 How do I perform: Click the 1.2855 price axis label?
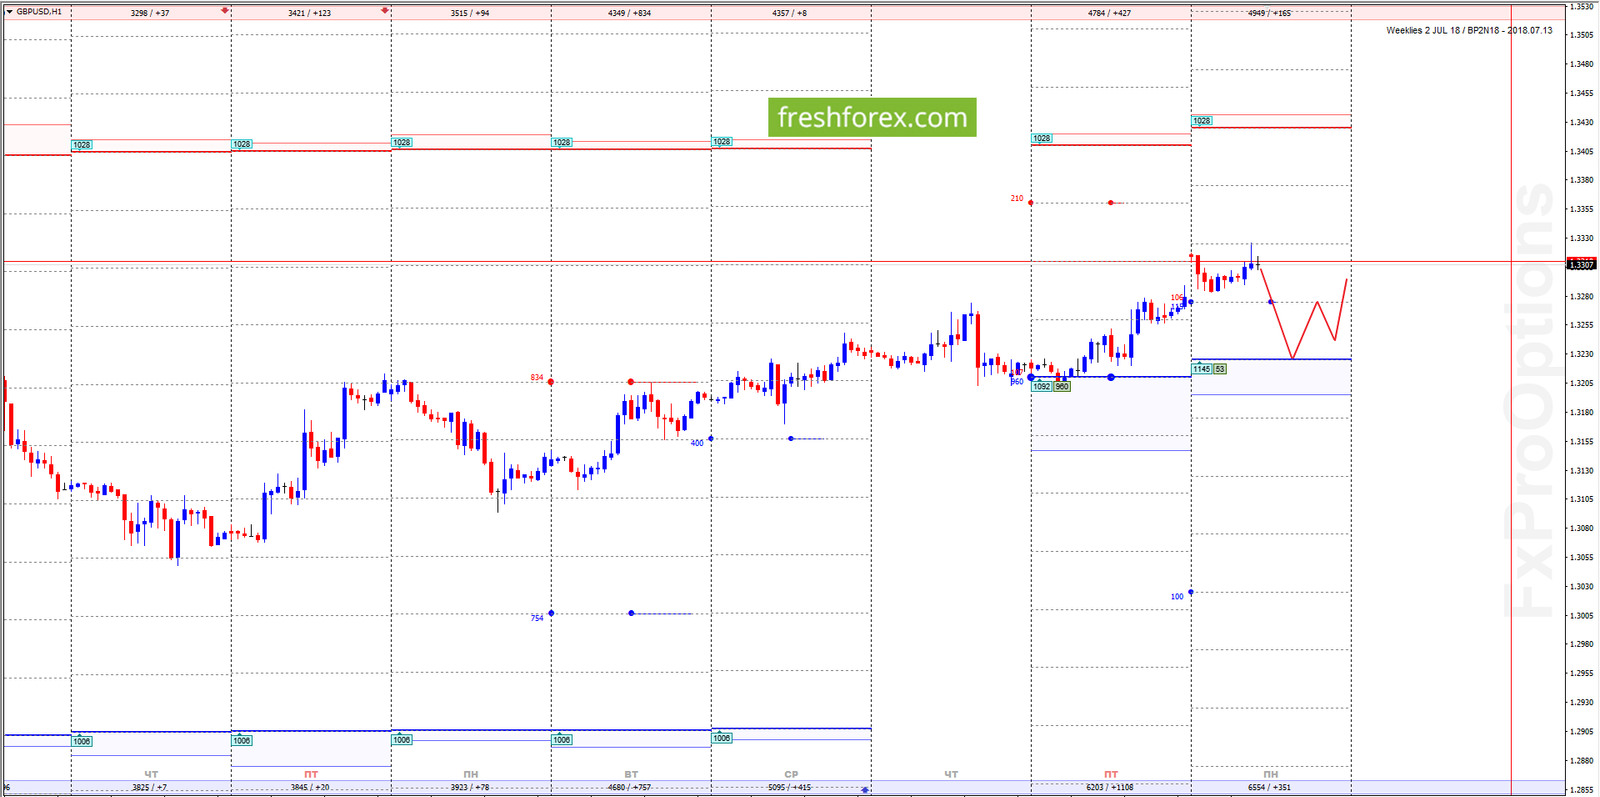pos(1581,790)
